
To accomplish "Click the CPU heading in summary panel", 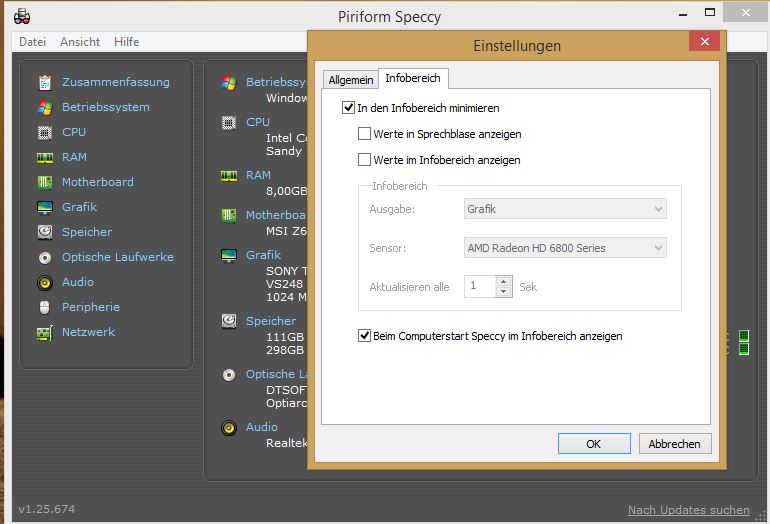I will point(258,122).
